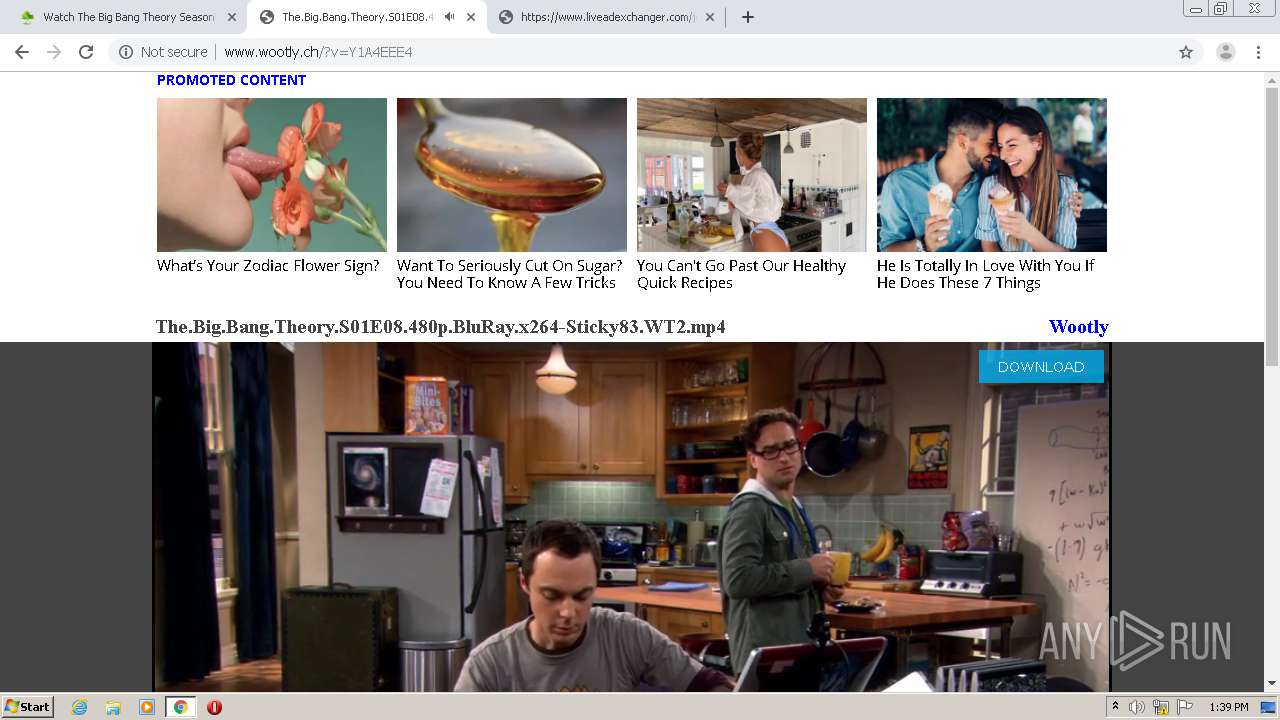Open the Zodiac Flower Sign ad image

click(272, 175)
